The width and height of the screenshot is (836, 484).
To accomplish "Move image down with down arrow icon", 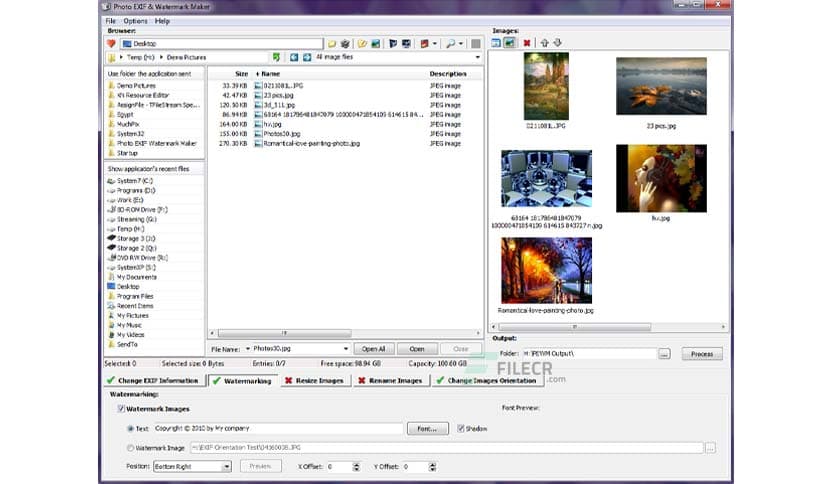I will [x=558, y=43].
